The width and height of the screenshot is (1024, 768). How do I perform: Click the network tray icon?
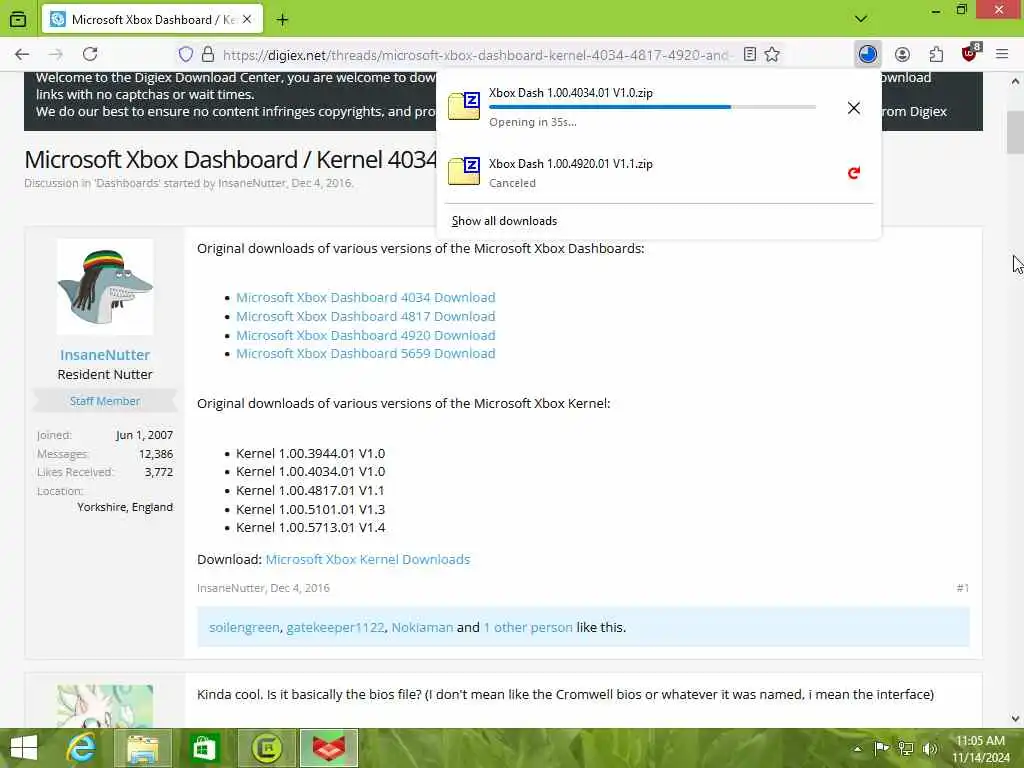pos(905,748)
